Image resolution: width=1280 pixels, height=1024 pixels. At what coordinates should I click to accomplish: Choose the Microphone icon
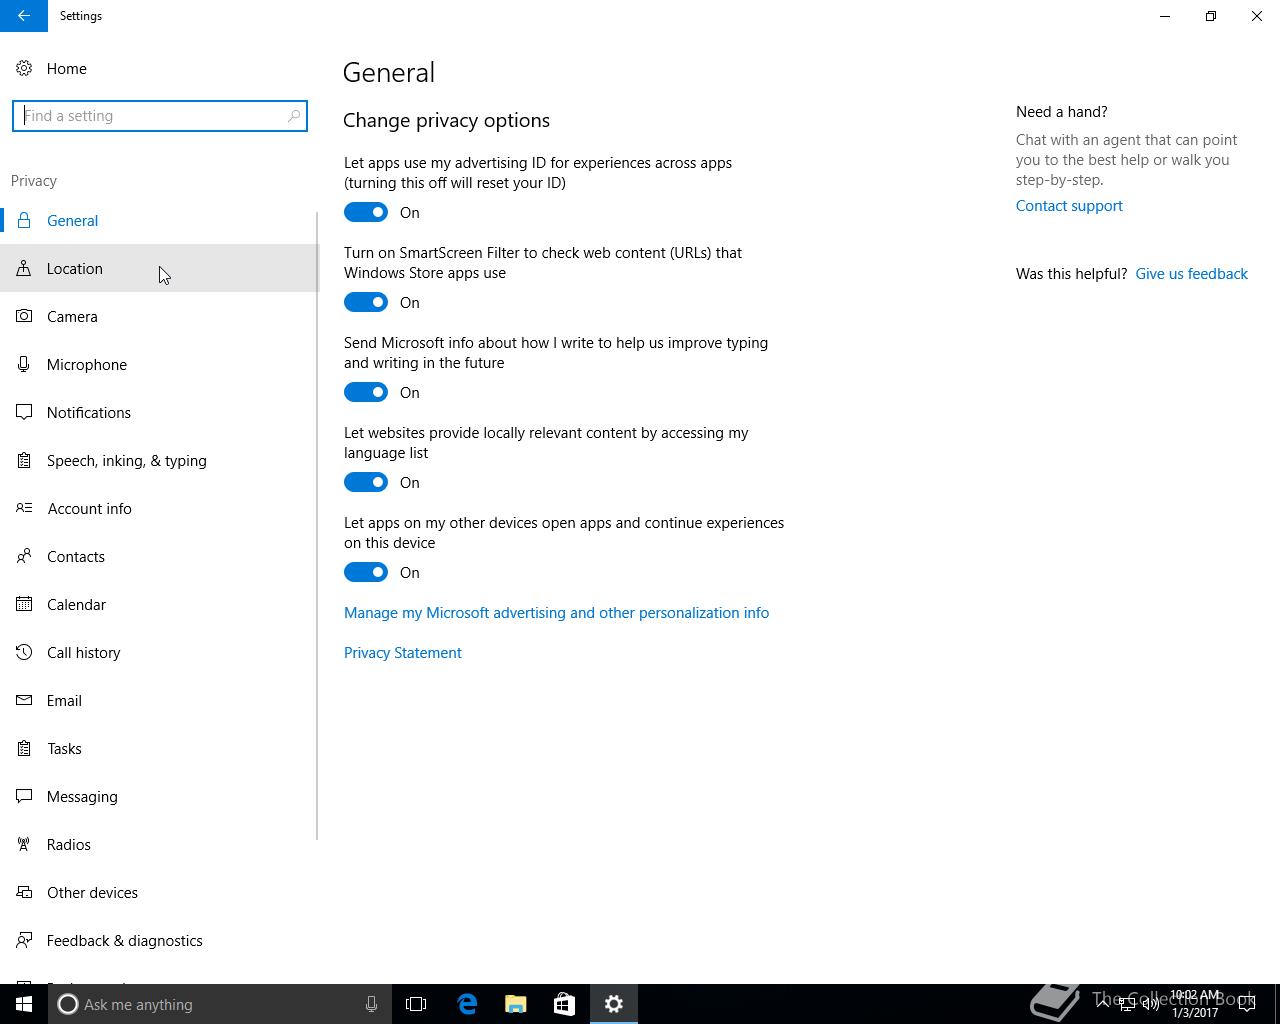click(x=24, y=364)
